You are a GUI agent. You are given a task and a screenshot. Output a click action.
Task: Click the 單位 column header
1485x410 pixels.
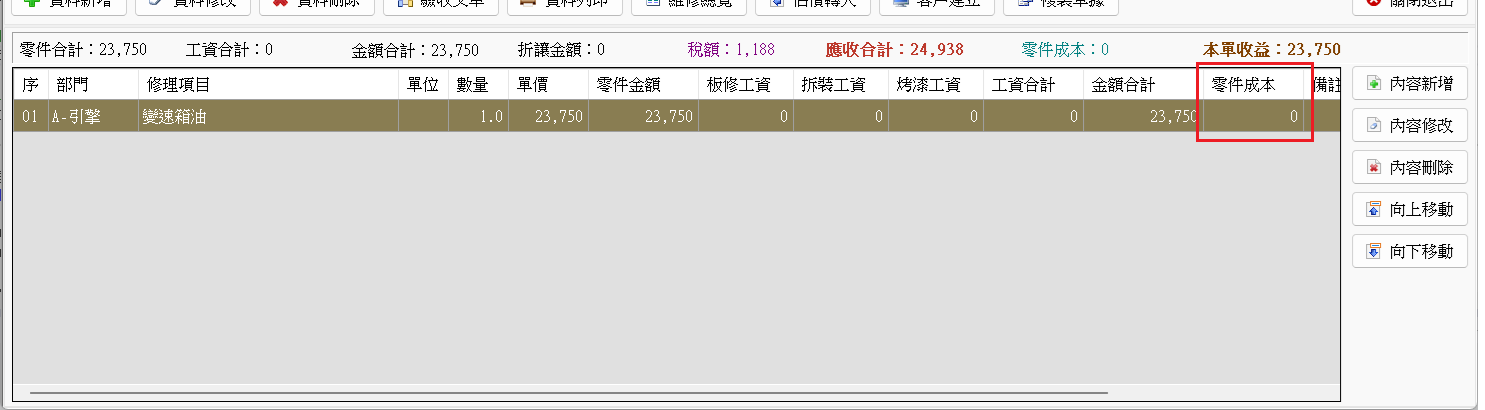[423, 85]
